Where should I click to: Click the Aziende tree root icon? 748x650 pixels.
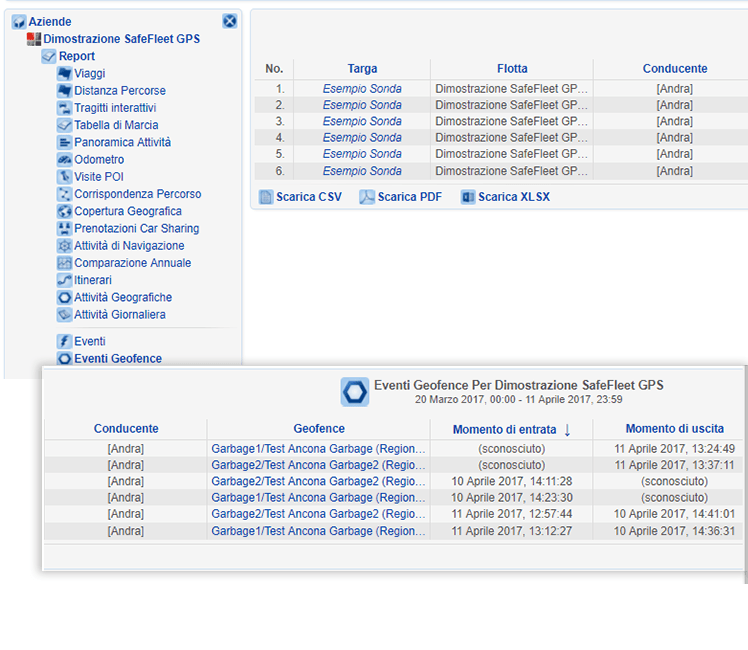coord(19,22)
